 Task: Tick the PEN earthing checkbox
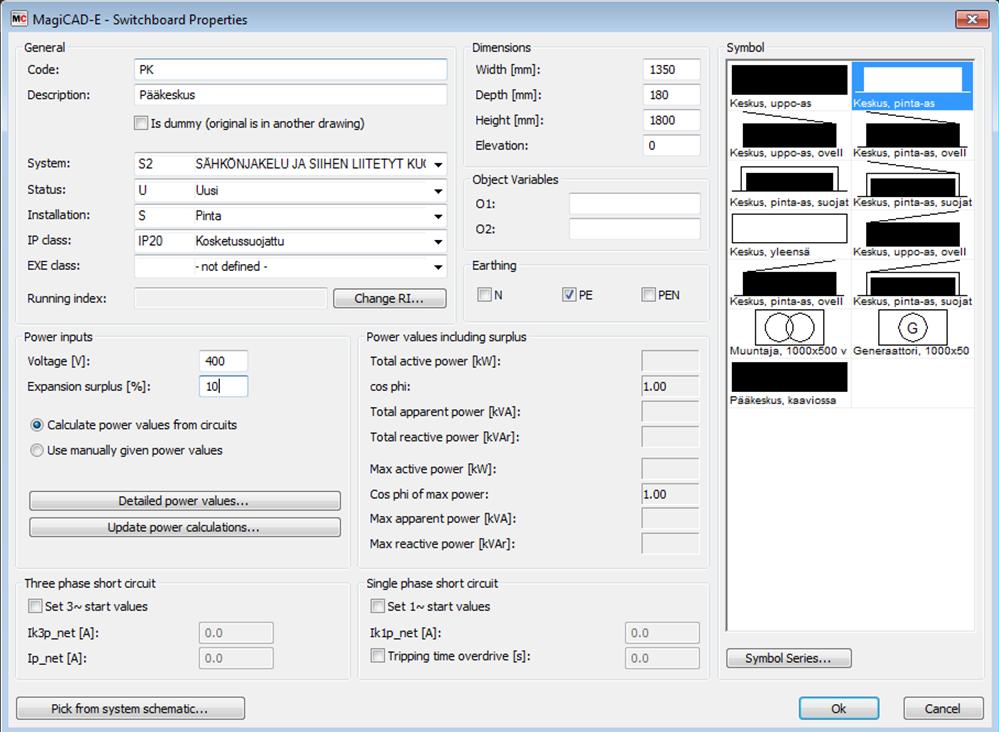(649, 294)
